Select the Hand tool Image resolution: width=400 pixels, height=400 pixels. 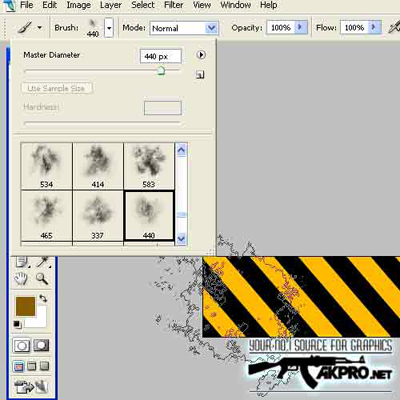[x=21, y=278]
